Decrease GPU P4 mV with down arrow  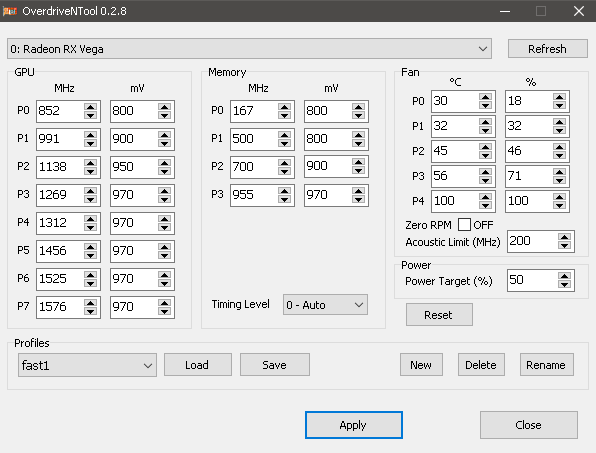[x=165, y=227]
